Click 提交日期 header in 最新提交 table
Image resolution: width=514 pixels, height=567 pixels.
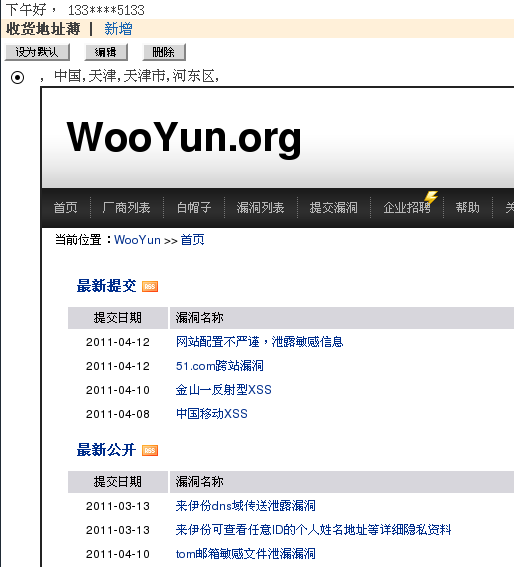pyautogui.click(x=118, y=318)
